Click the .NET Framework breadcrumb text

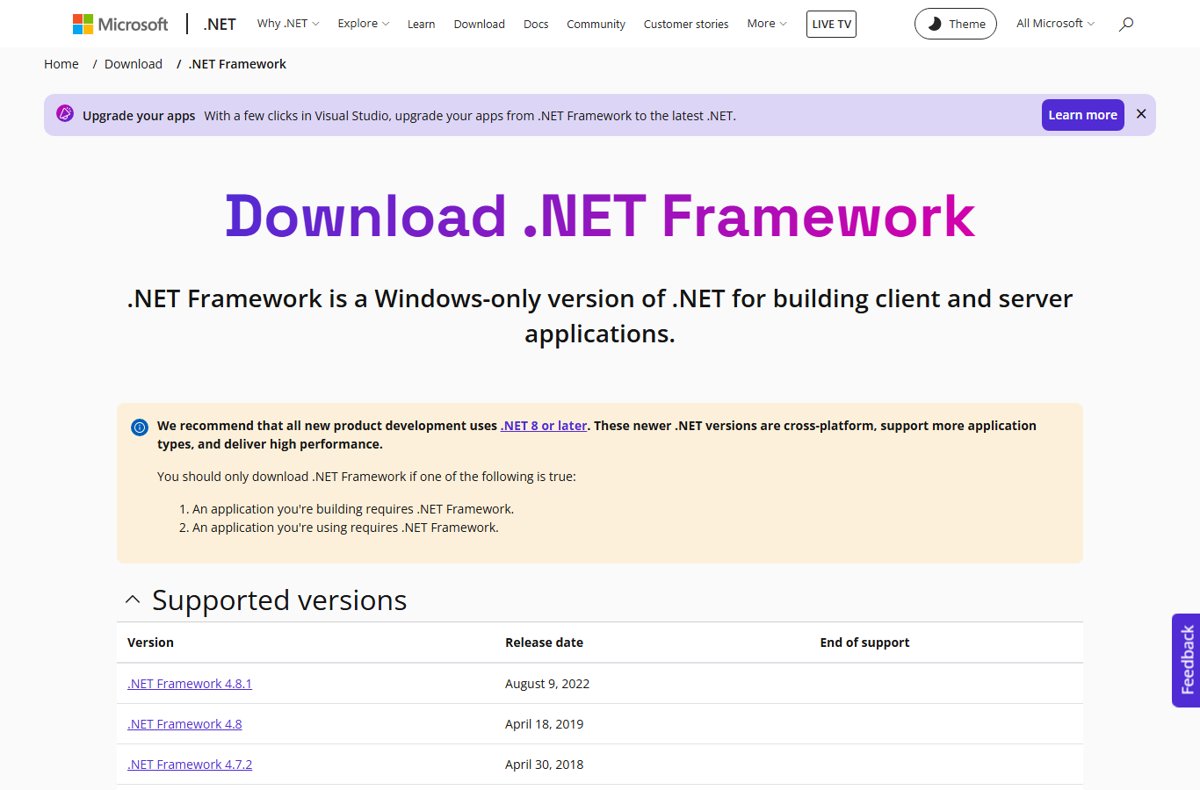[x=237, y=64]
